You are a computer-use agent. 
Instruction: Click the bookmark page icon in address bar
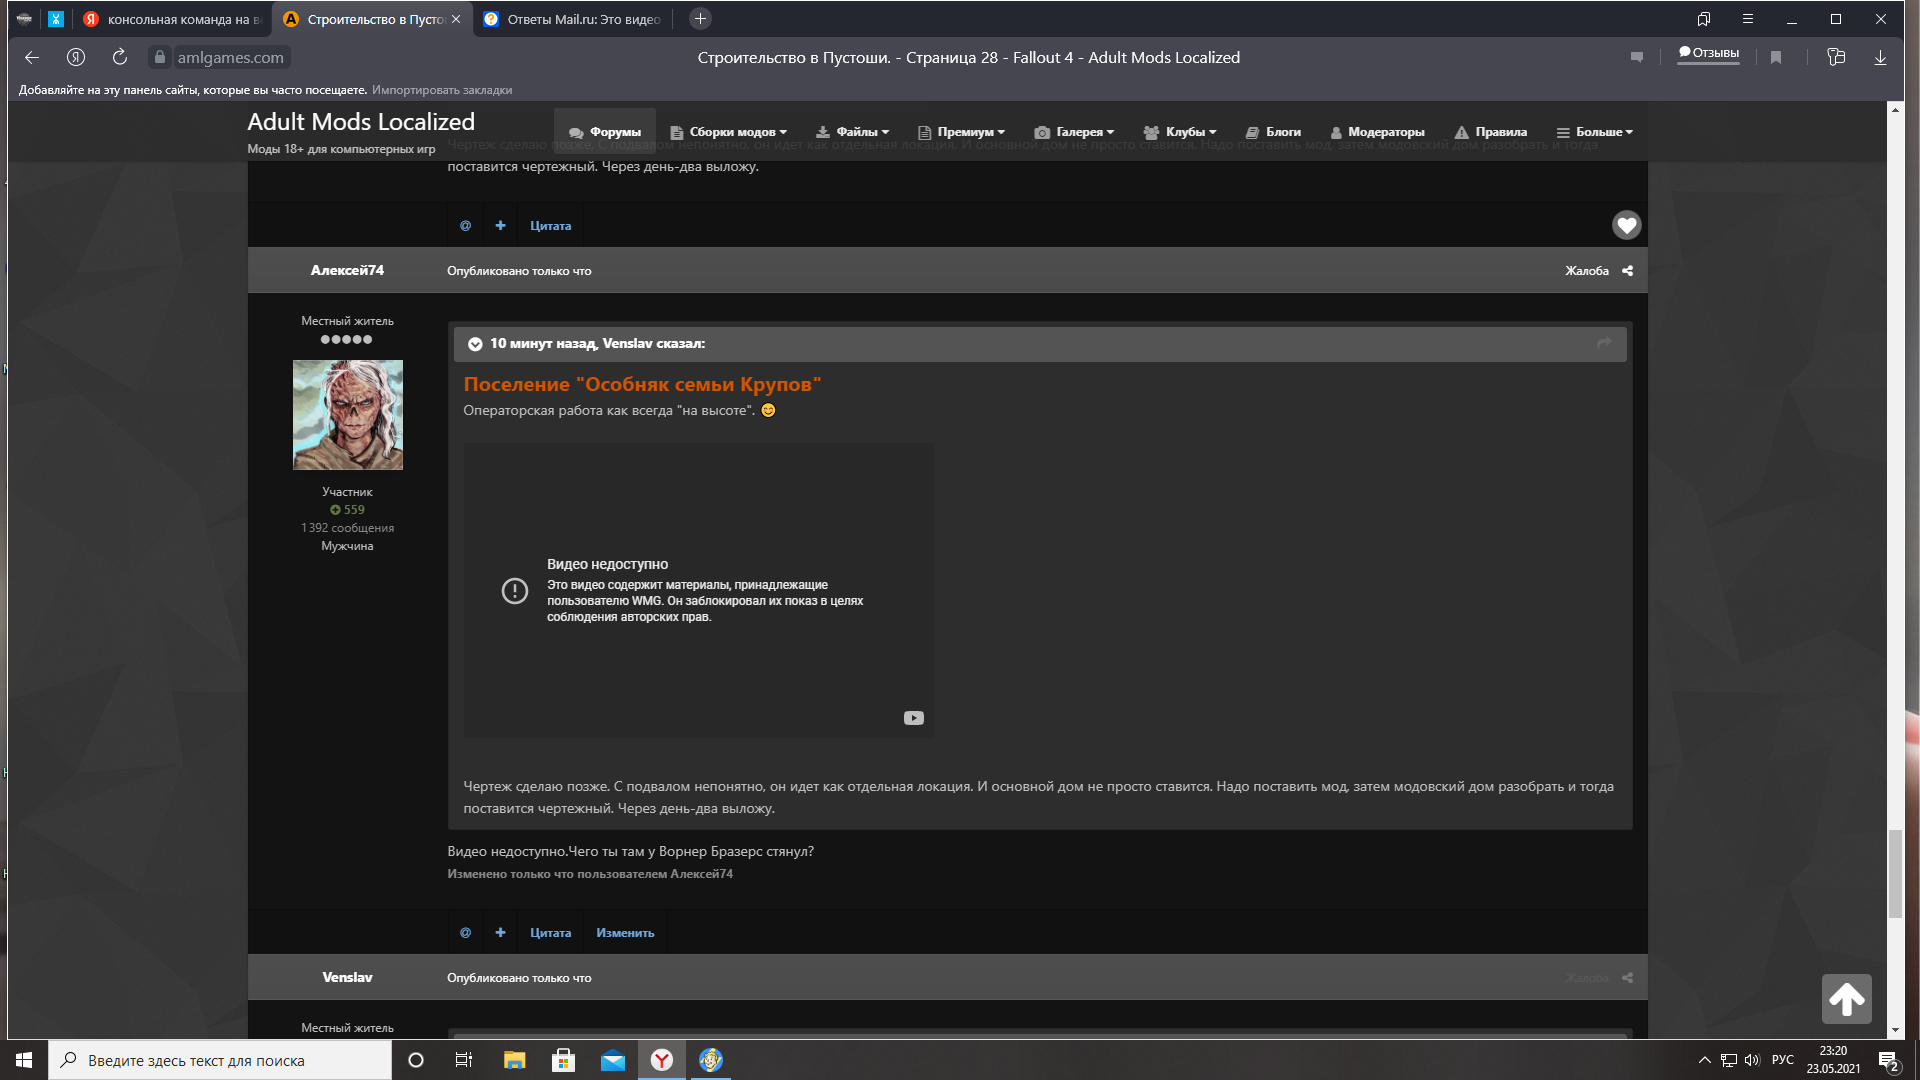tap(1776, 57)
